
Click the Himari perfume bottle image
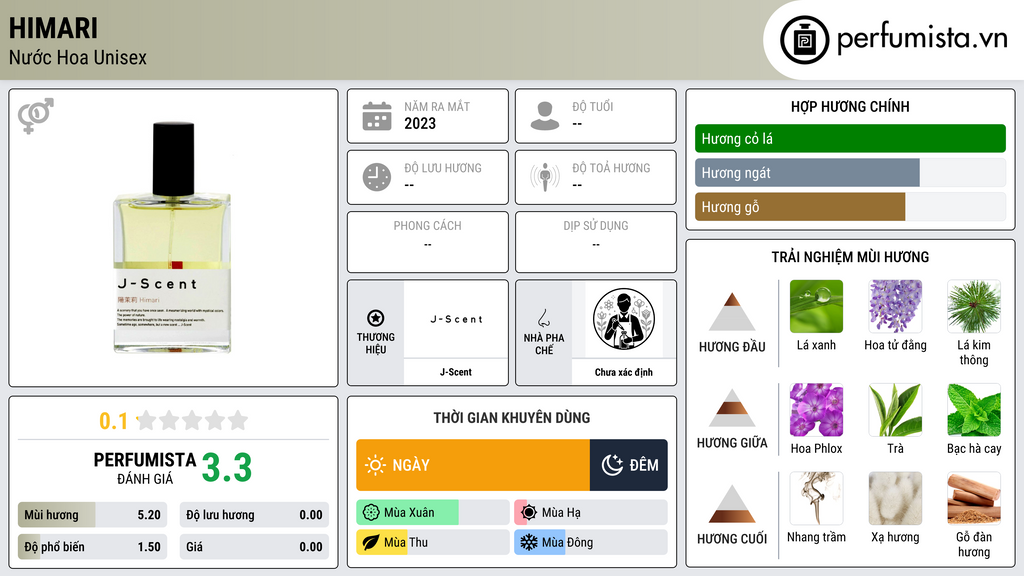click(x=172, y=238)
